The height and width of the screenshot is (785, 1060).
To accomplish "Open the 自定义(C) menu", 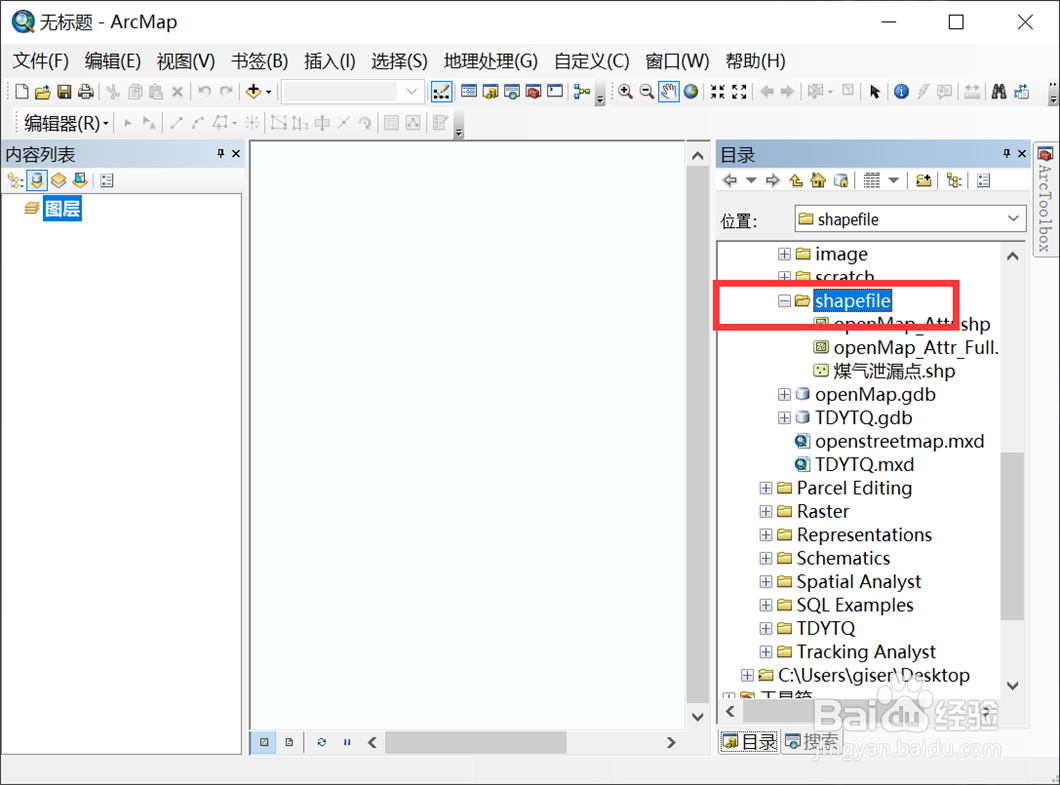I will [591, 61].
